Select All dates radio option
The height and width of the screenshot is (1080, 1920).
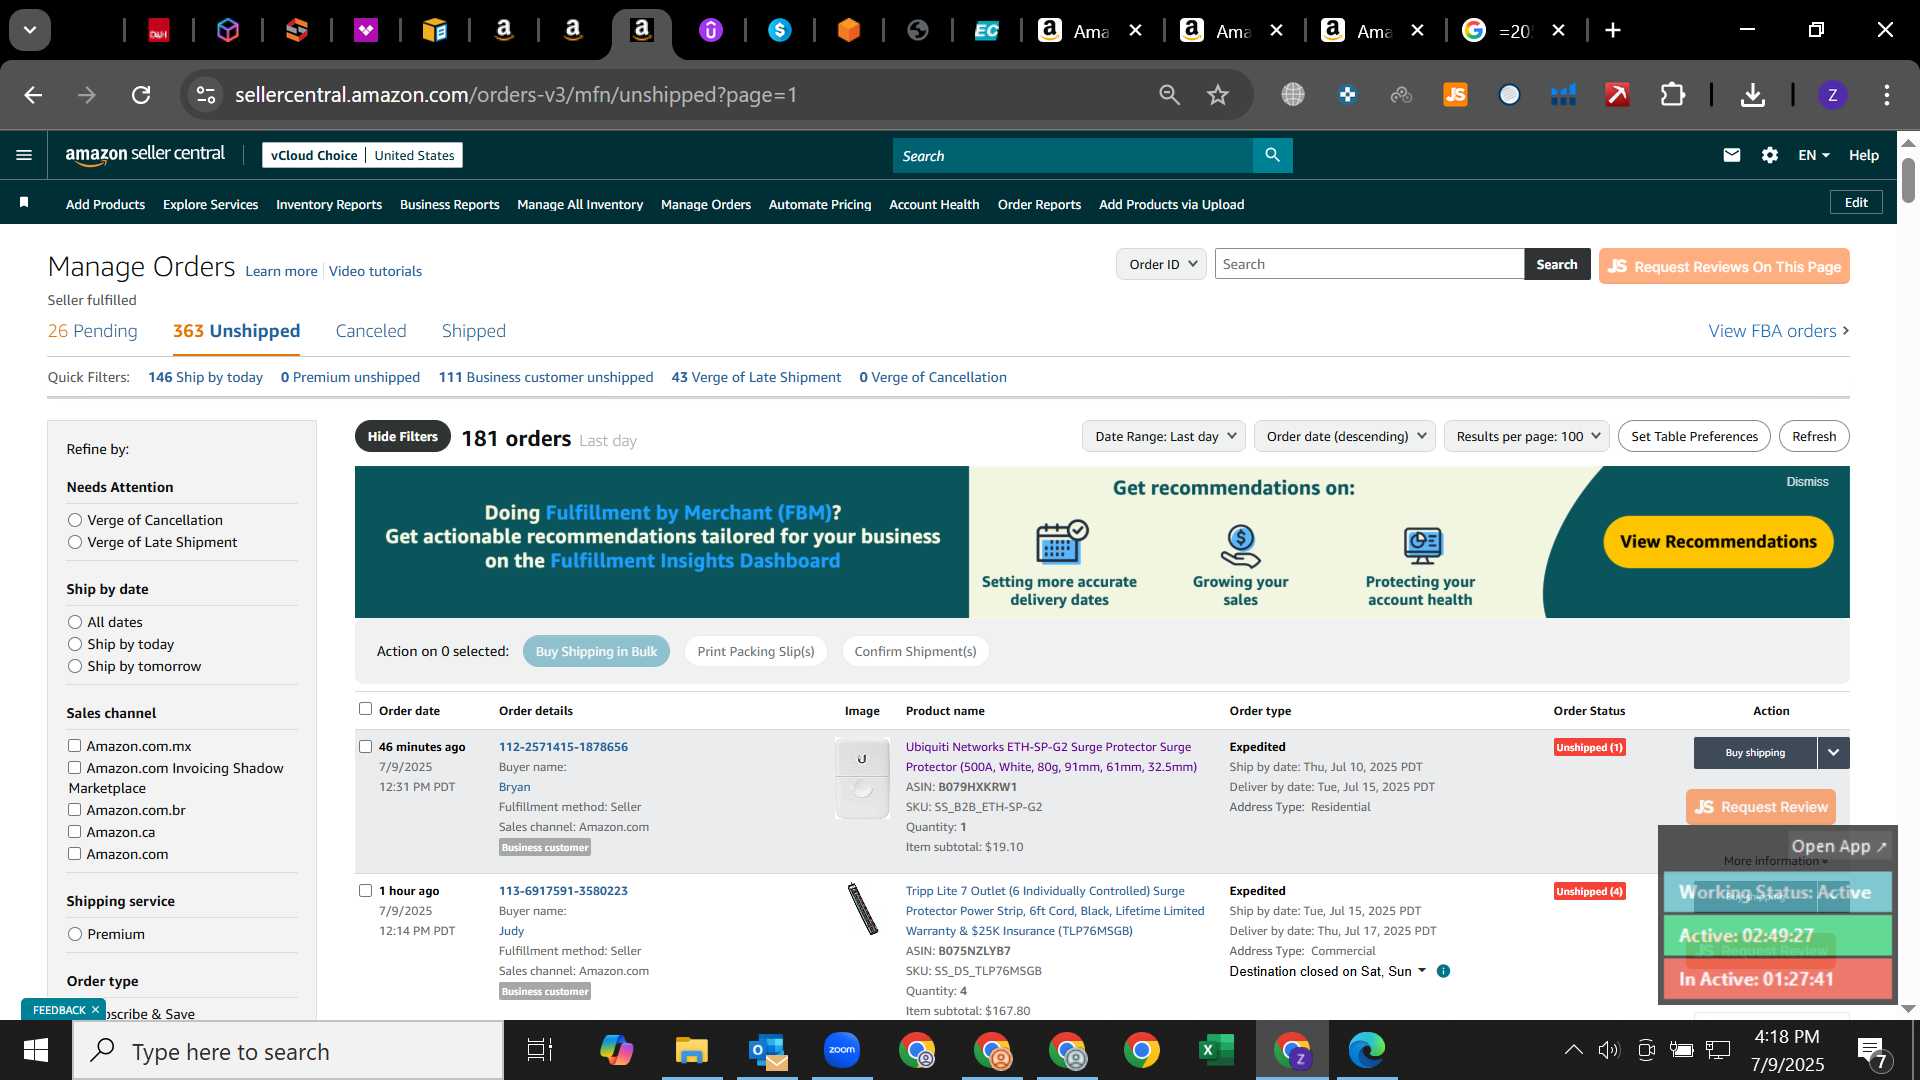point(75,622)
